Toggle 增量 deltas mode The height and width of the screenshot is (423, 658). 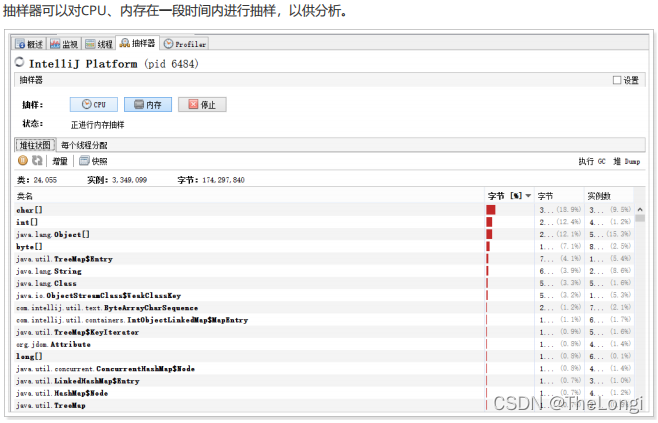[60, 161]
